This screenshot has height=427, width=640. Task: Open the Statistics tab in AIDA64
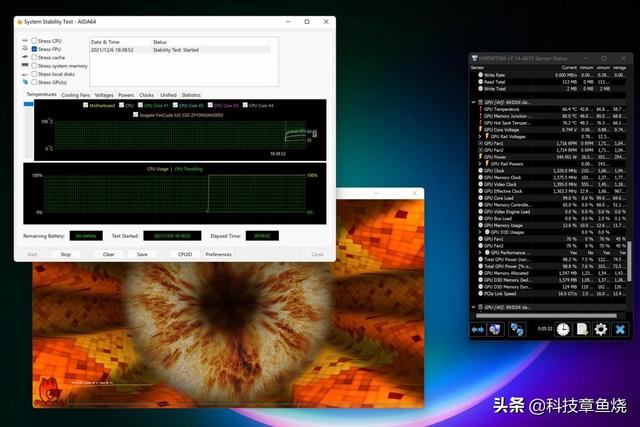click(x=191, y=95)
